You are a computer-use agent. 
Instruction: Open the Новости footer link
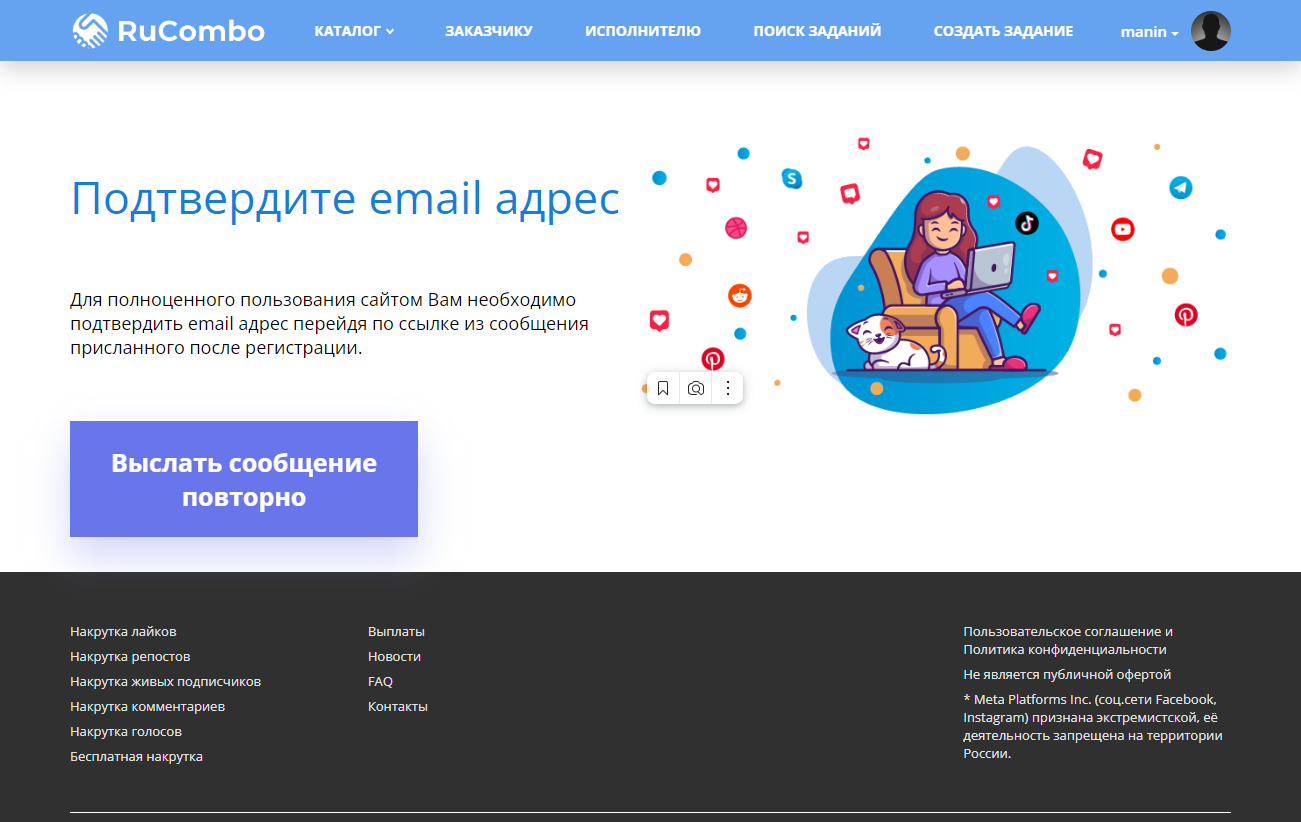click(394, 657)
